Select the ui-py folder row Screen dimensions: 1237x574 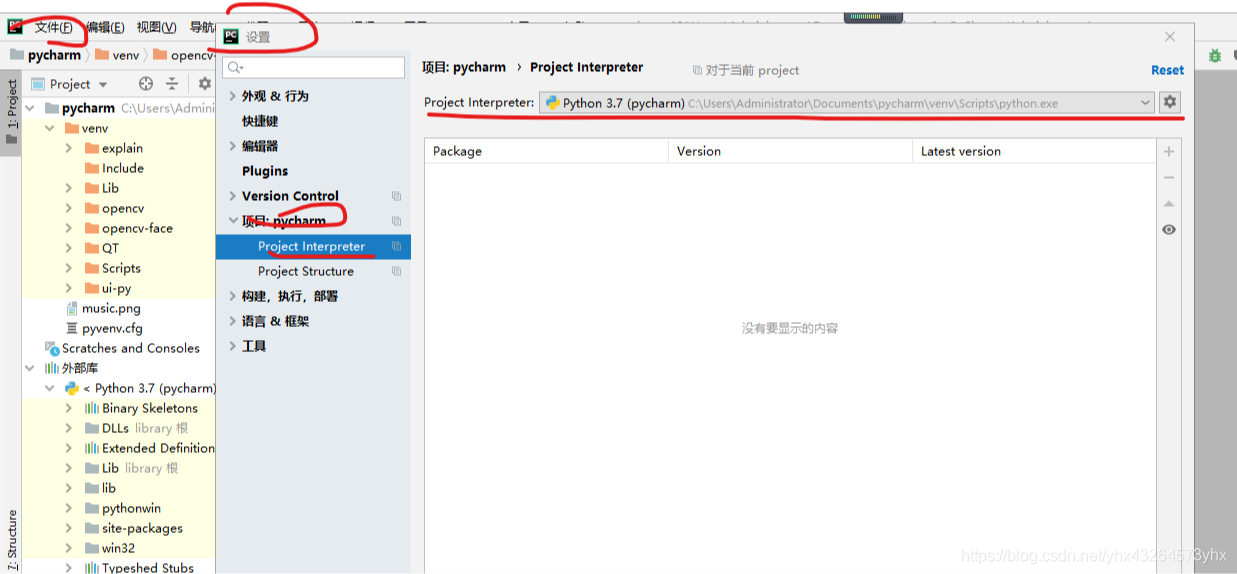(x=118, y=288)
